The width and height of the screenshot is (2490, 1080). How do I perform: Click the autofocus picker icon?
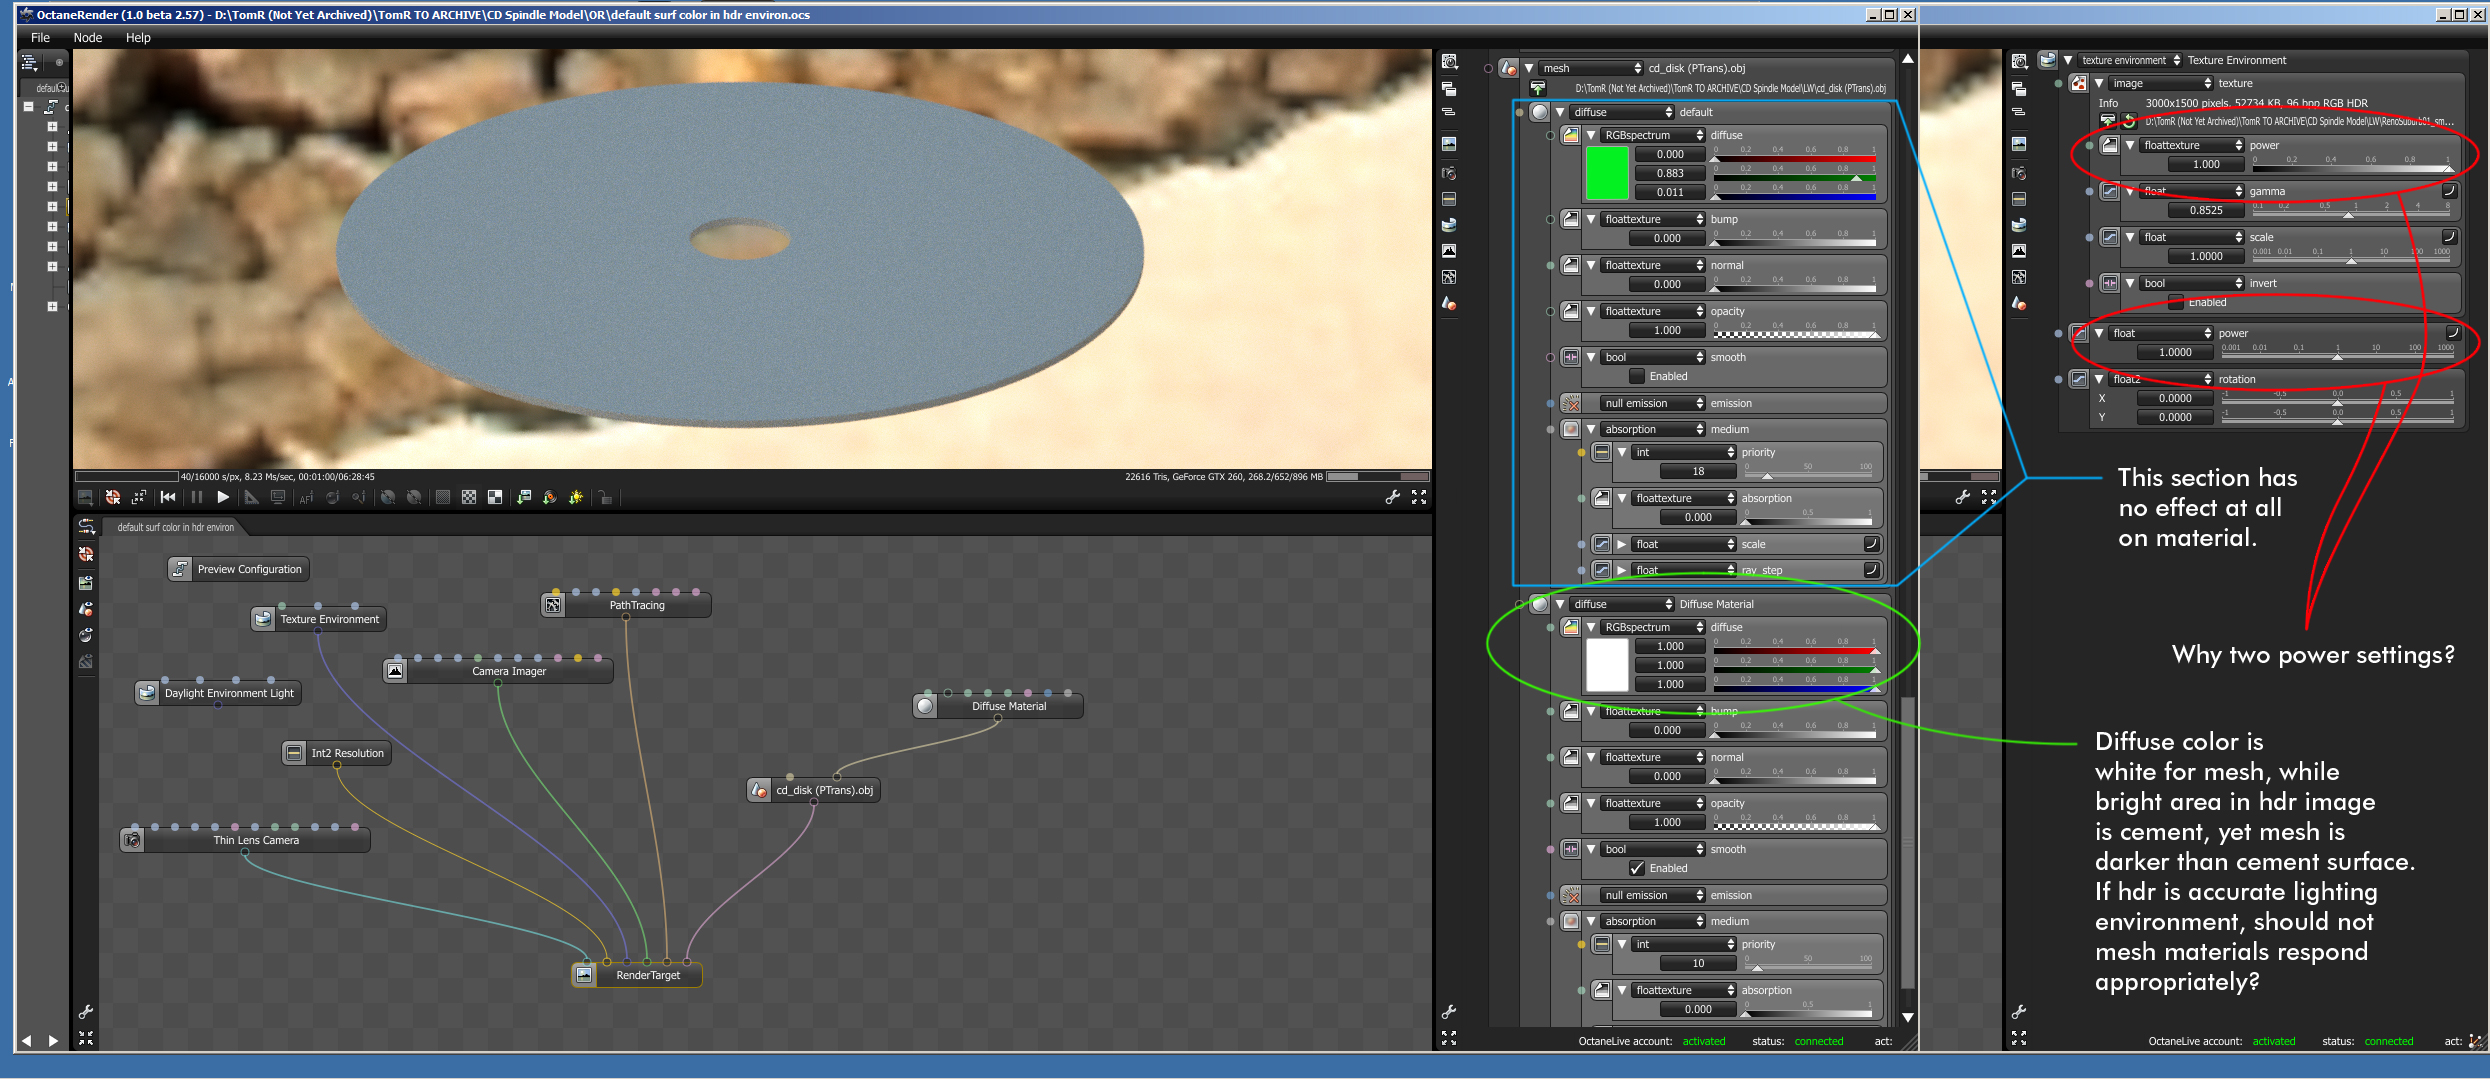306,497
